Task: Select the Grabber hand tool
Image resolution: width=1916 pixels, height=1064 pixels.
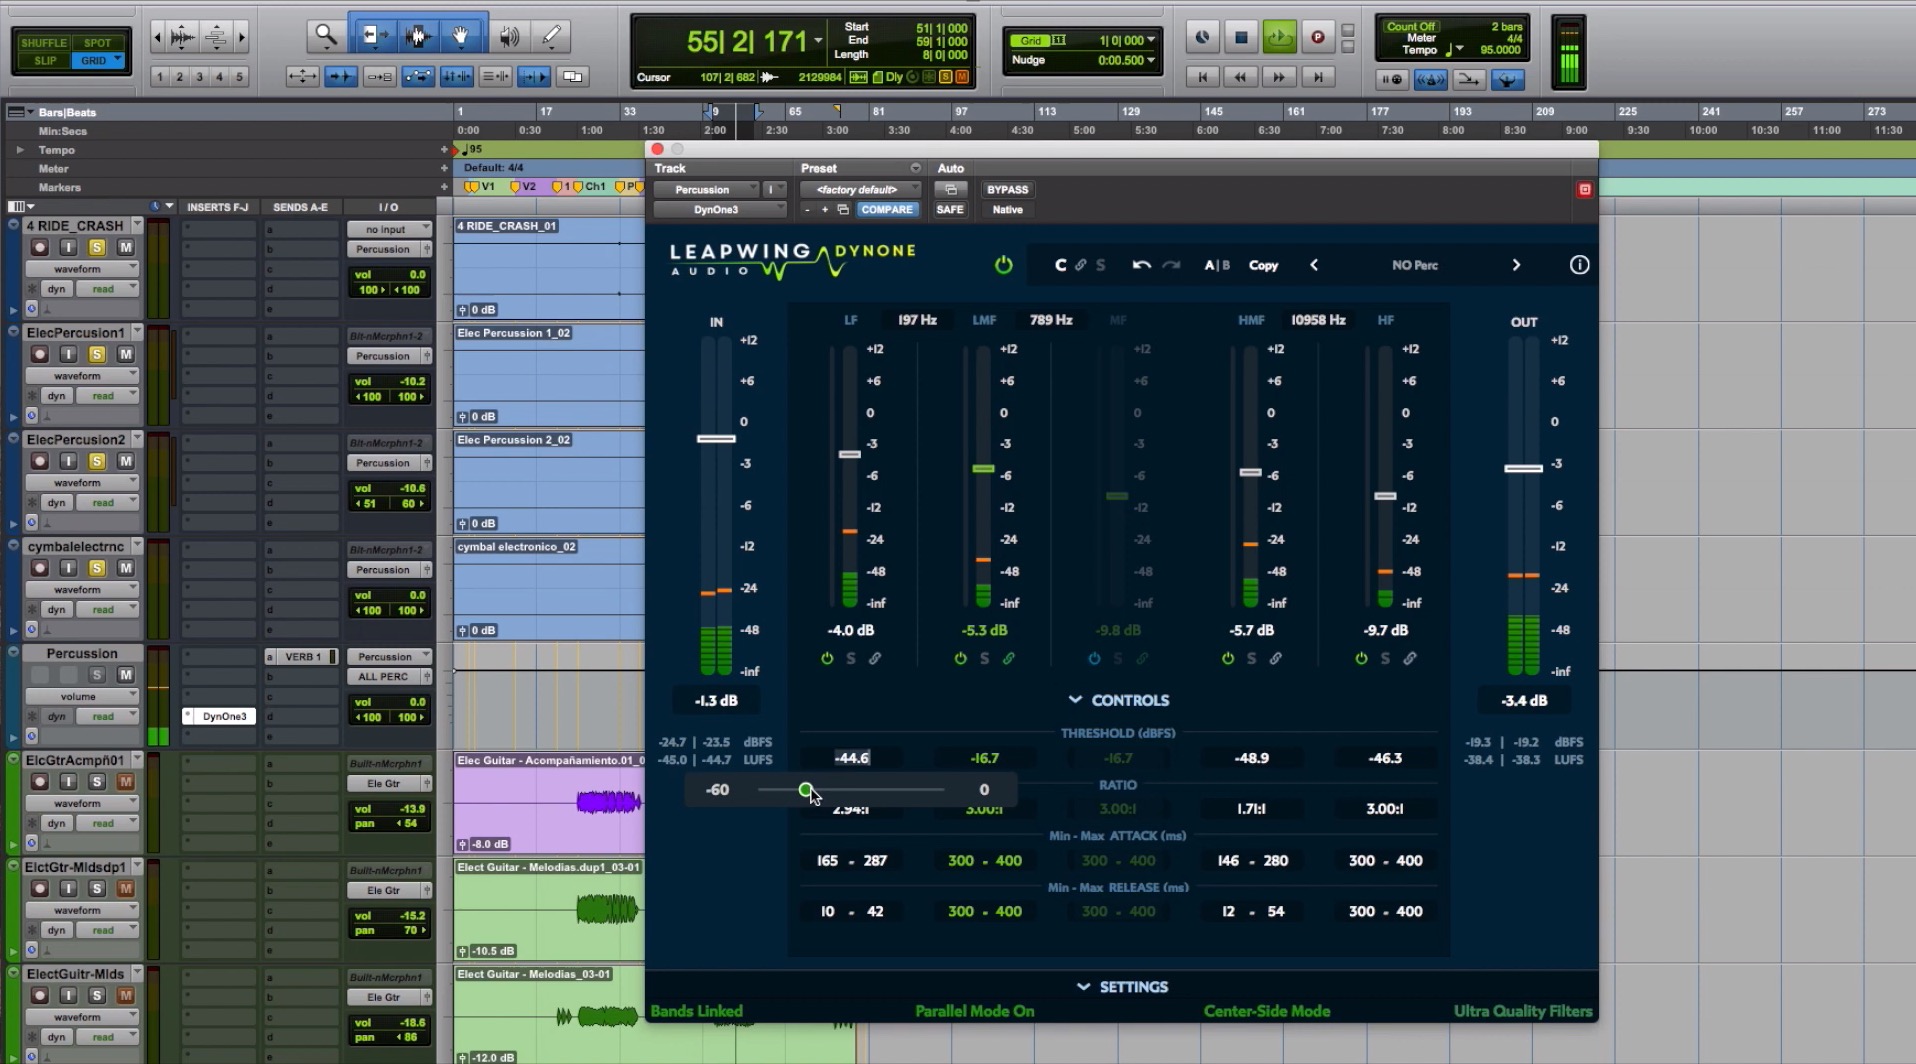Action: pos(461,36)
